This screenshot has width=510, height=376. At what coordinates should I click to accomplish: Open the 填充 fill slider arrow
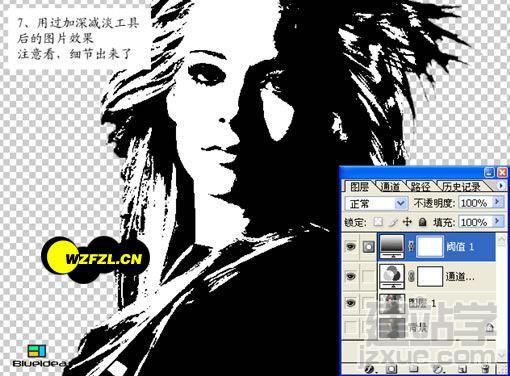click(x=497, y=221)
